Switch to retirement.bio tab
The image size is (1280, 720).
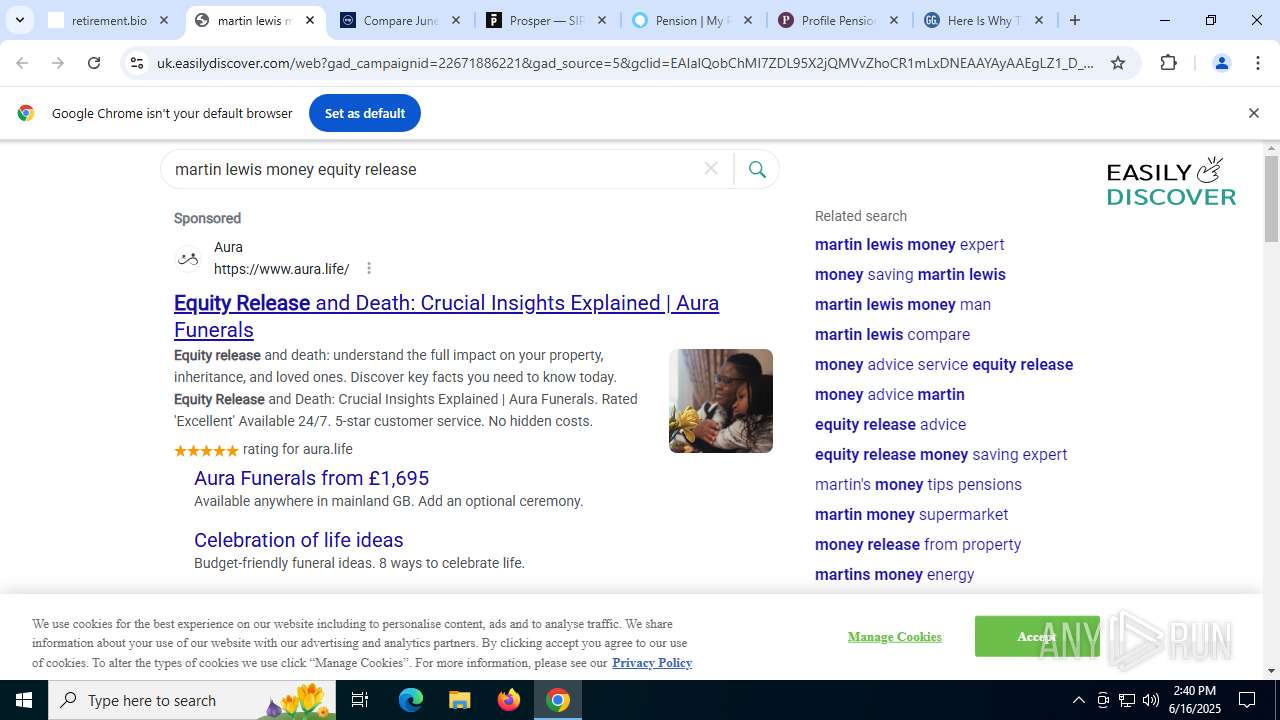109,20
